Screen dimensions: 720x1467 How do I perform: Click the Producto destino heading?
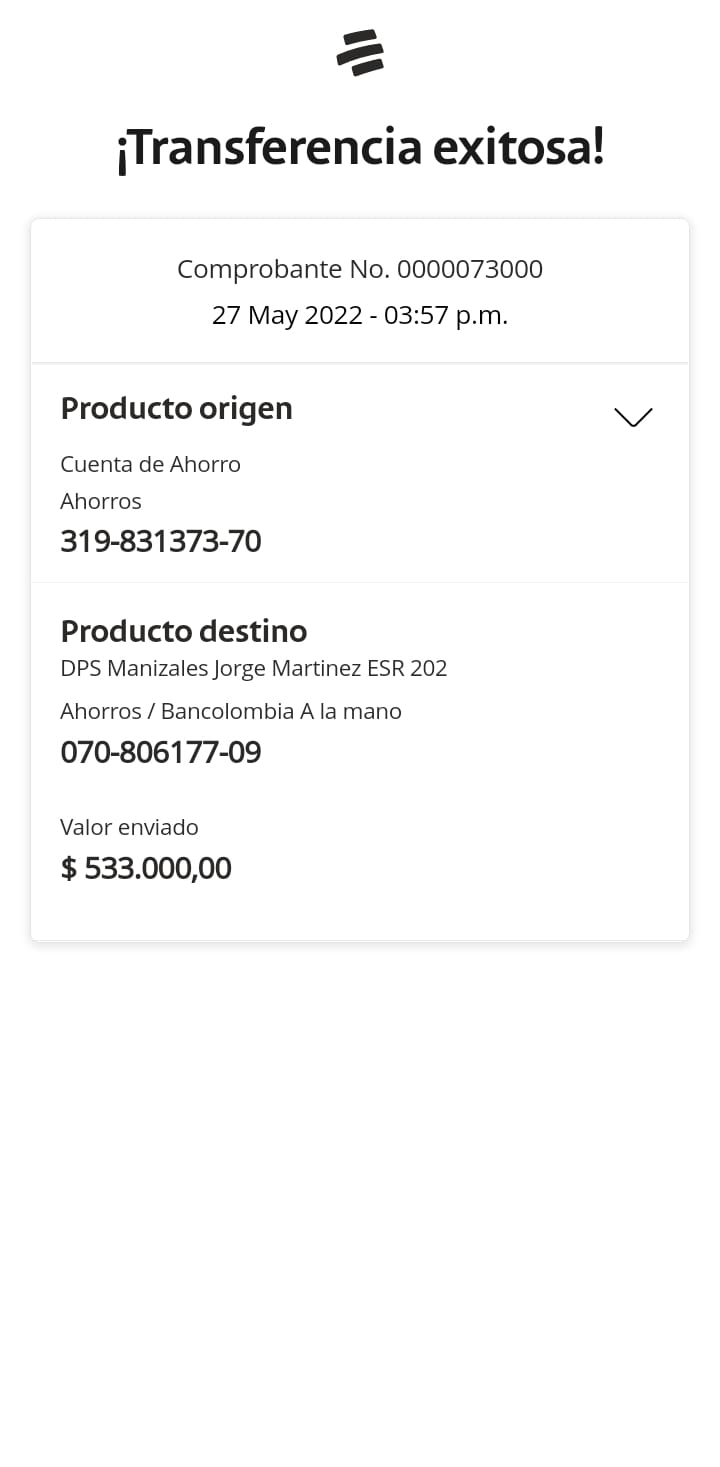coord(183,631)
